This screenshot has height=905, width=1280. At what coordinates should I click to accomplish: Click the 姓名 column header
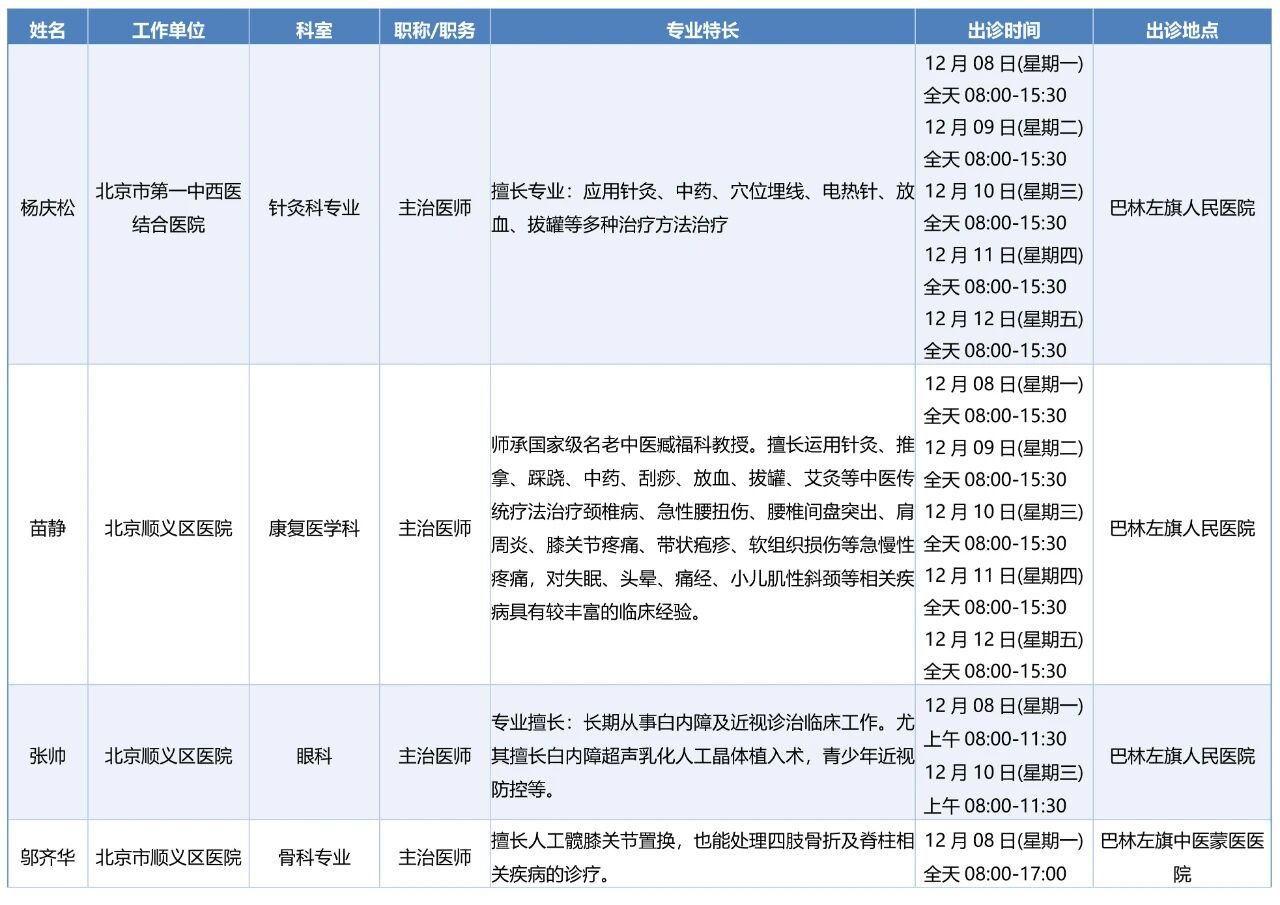(x=47, y=30)
